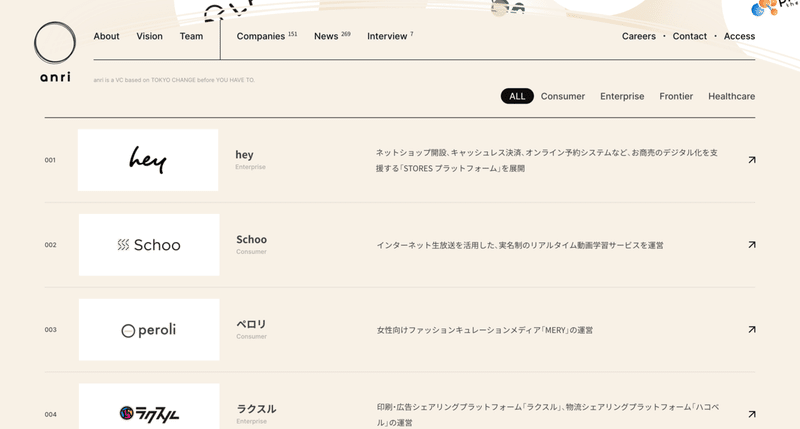Open arrow icon for ペロリ row
The width and height of the screenshot is (800, 429).
click(752, 329)
